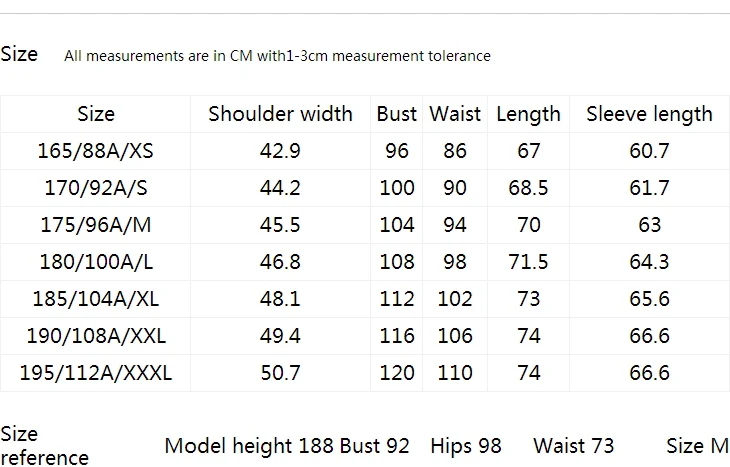Click the Size column header in table
Image resolution: width=730 pixels, height=467 pixels.
pyautogui.click(x=96, y=114)
